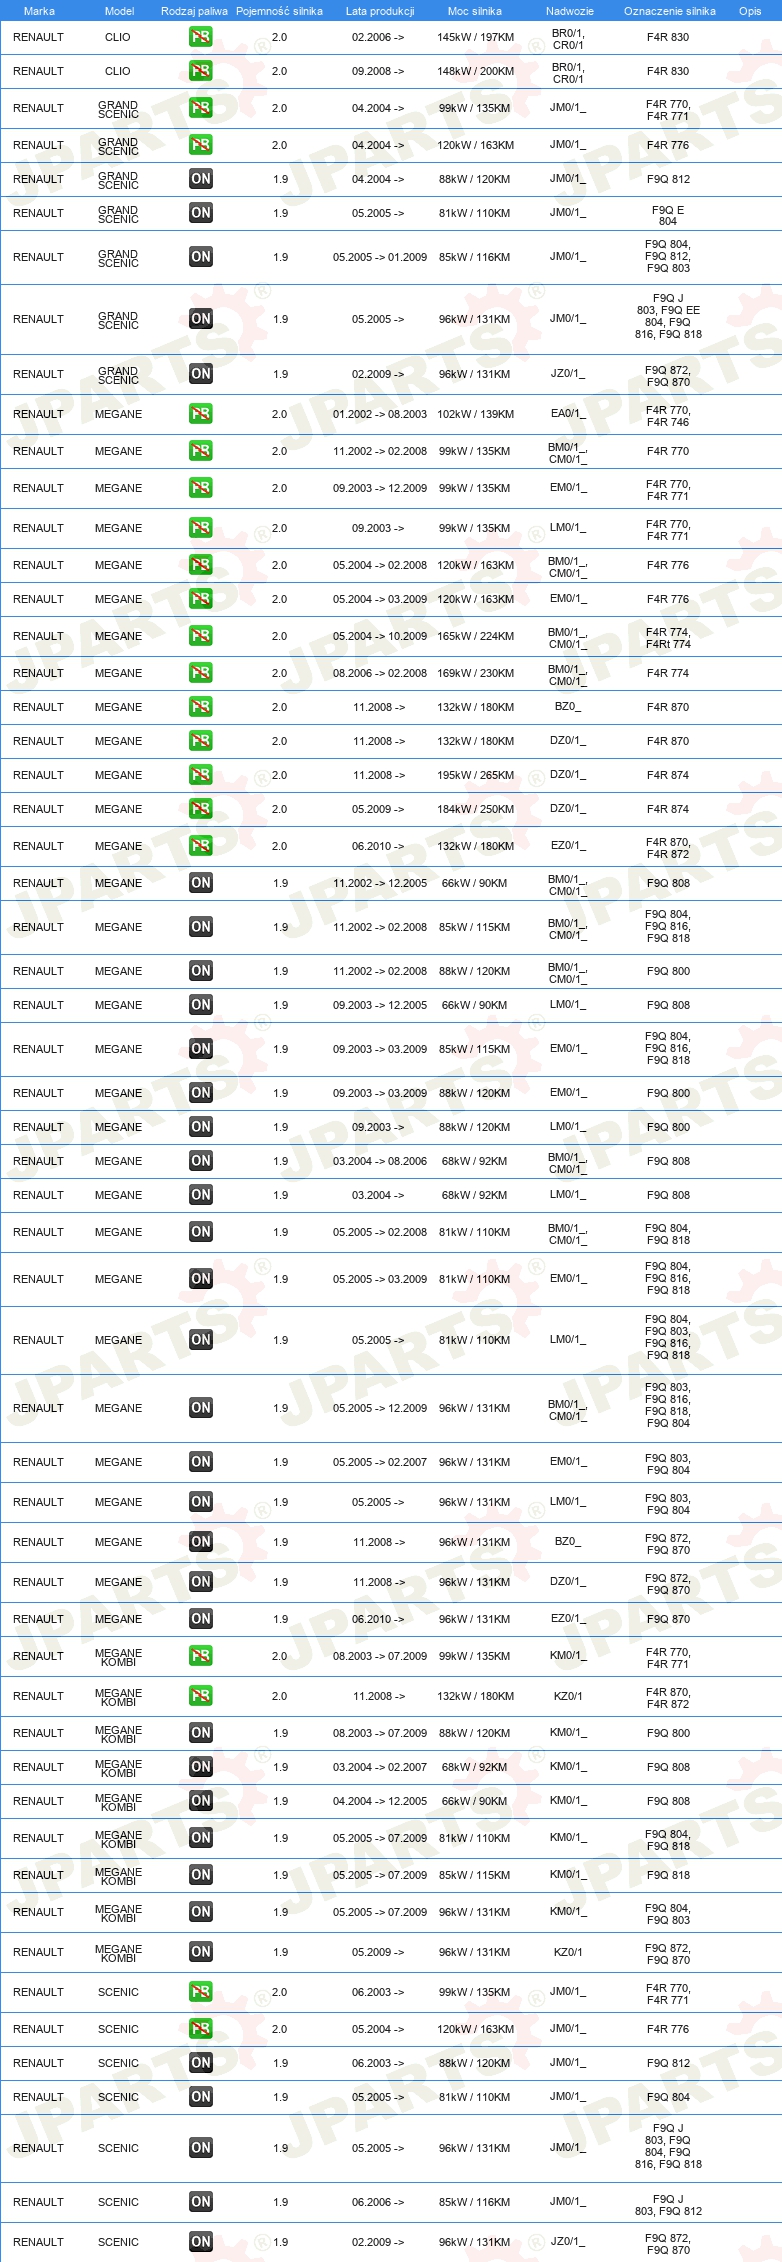Viewport: 782px width, 2262px height.
Task: Click ON diesel icon in Megane Kombi 68kW / 92KM row
Action: tap(200, 1767)
